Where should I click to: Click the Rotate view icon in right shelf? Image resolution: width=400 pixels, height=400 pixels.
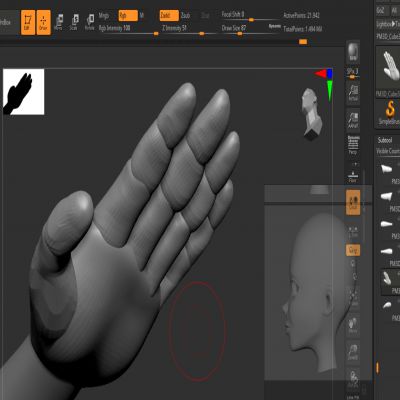(353, 379)
